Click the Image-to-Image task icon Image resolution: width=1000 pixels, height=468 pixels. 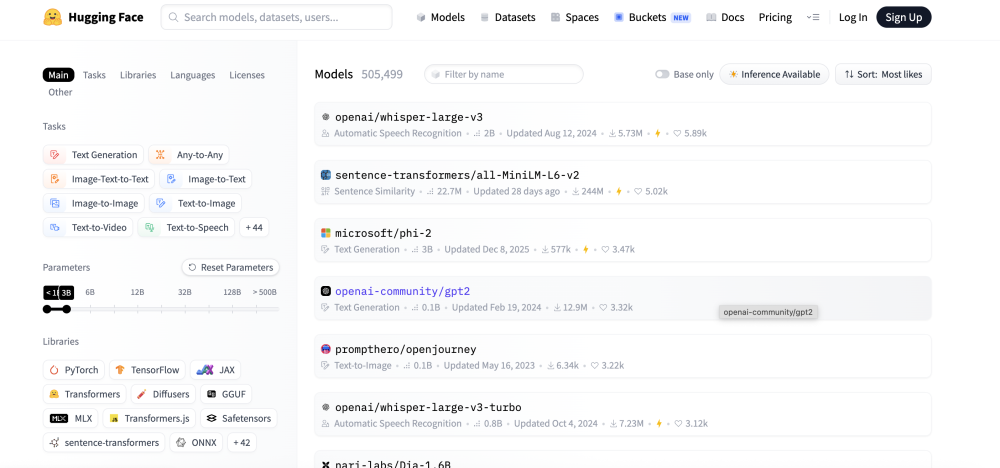[x=55, y=203]
